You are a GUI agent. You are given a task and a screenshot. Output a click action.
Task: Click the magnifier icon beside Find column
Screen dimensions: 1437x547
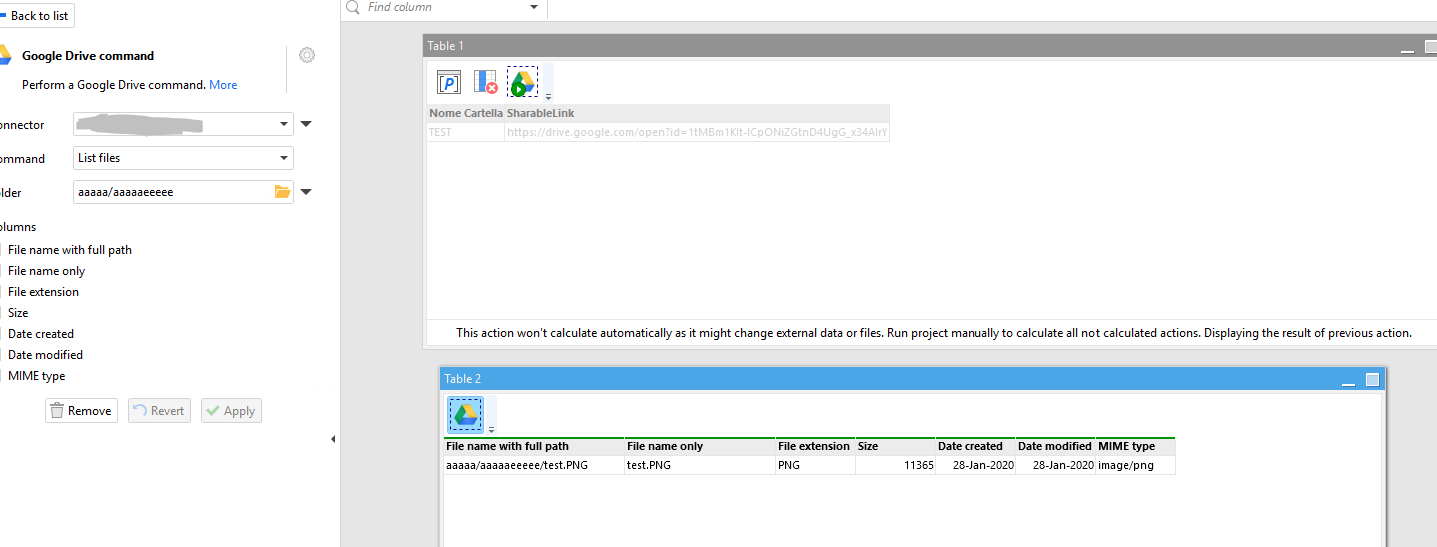click(x=353, y=7)
